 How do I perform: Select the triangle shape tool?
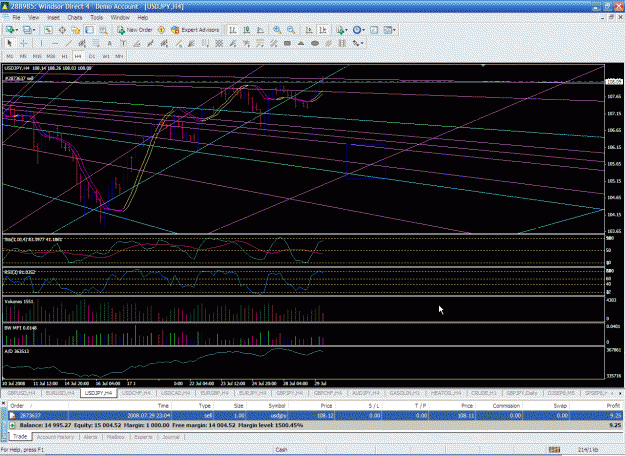[x=301, y=43]
